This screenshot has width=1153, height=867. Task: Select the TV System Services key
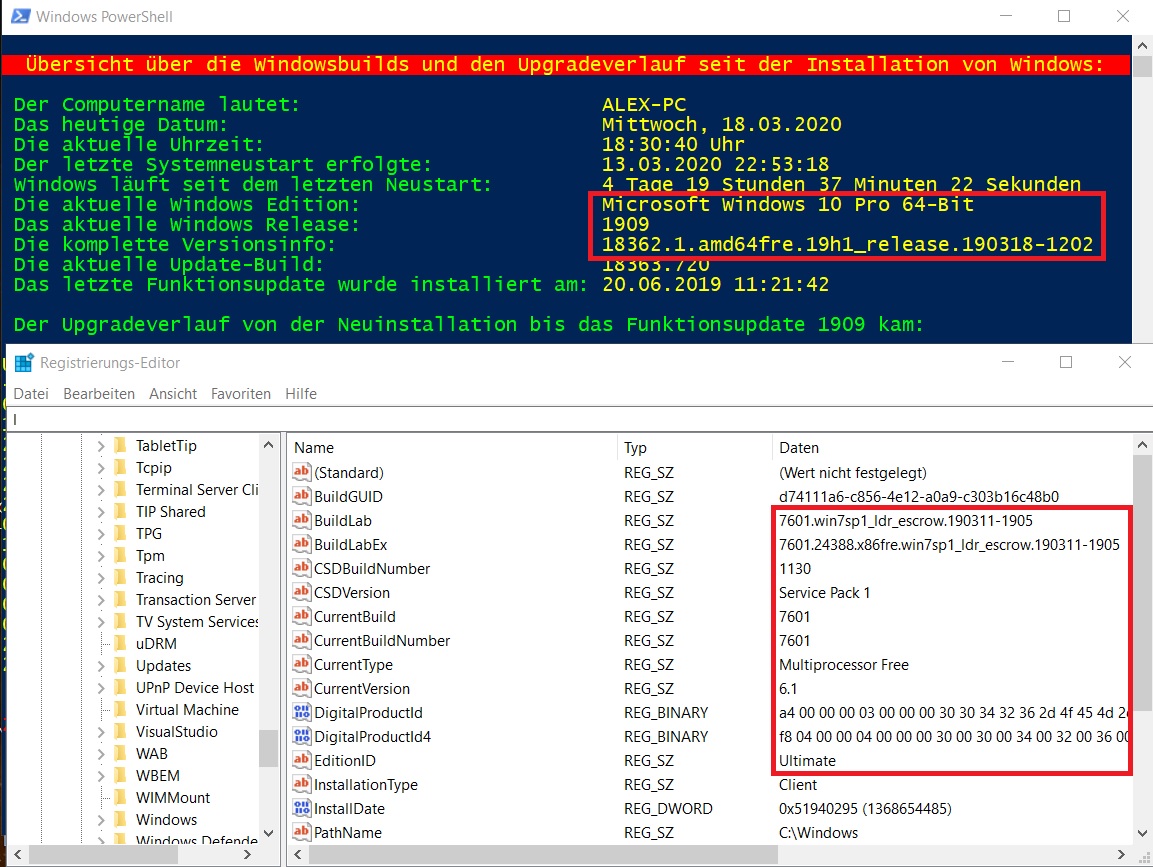[x=197, y=622]
